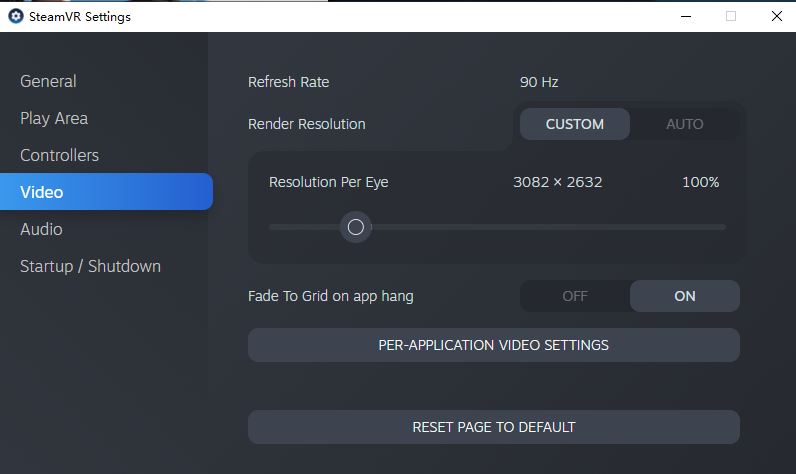
Task: Click the disabled maximize window icon
Action: pyautogui.click(x=731, y=16)
